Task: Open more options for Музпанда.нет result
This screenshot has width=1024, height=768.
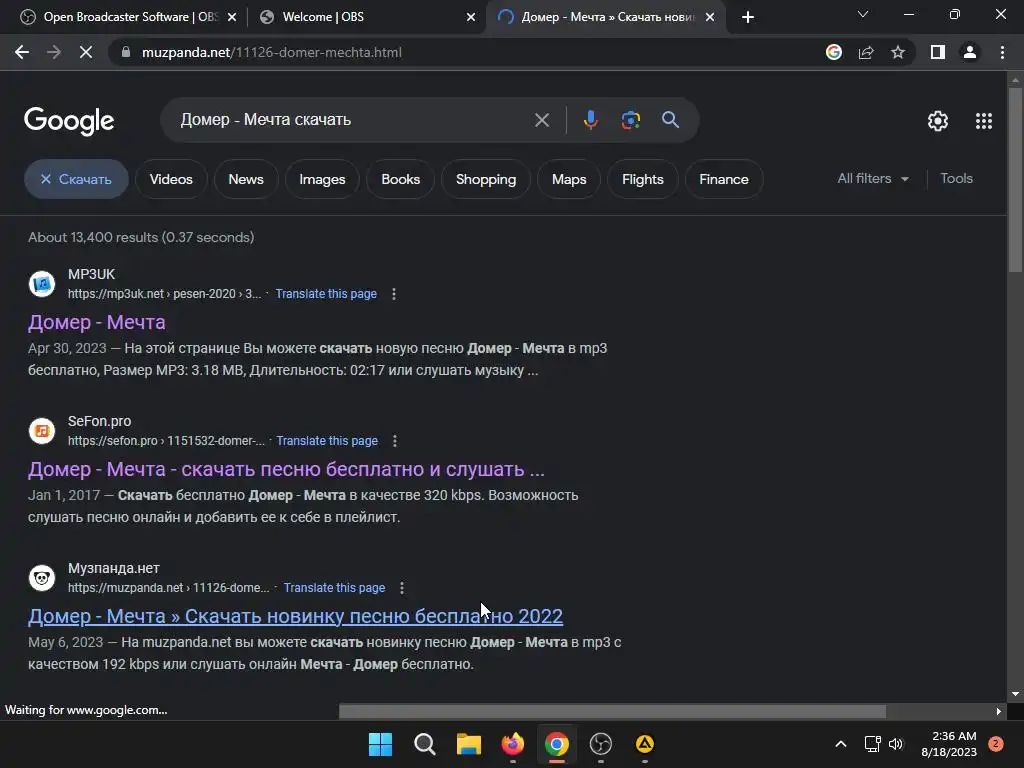Action: click(x=402, y=588)
